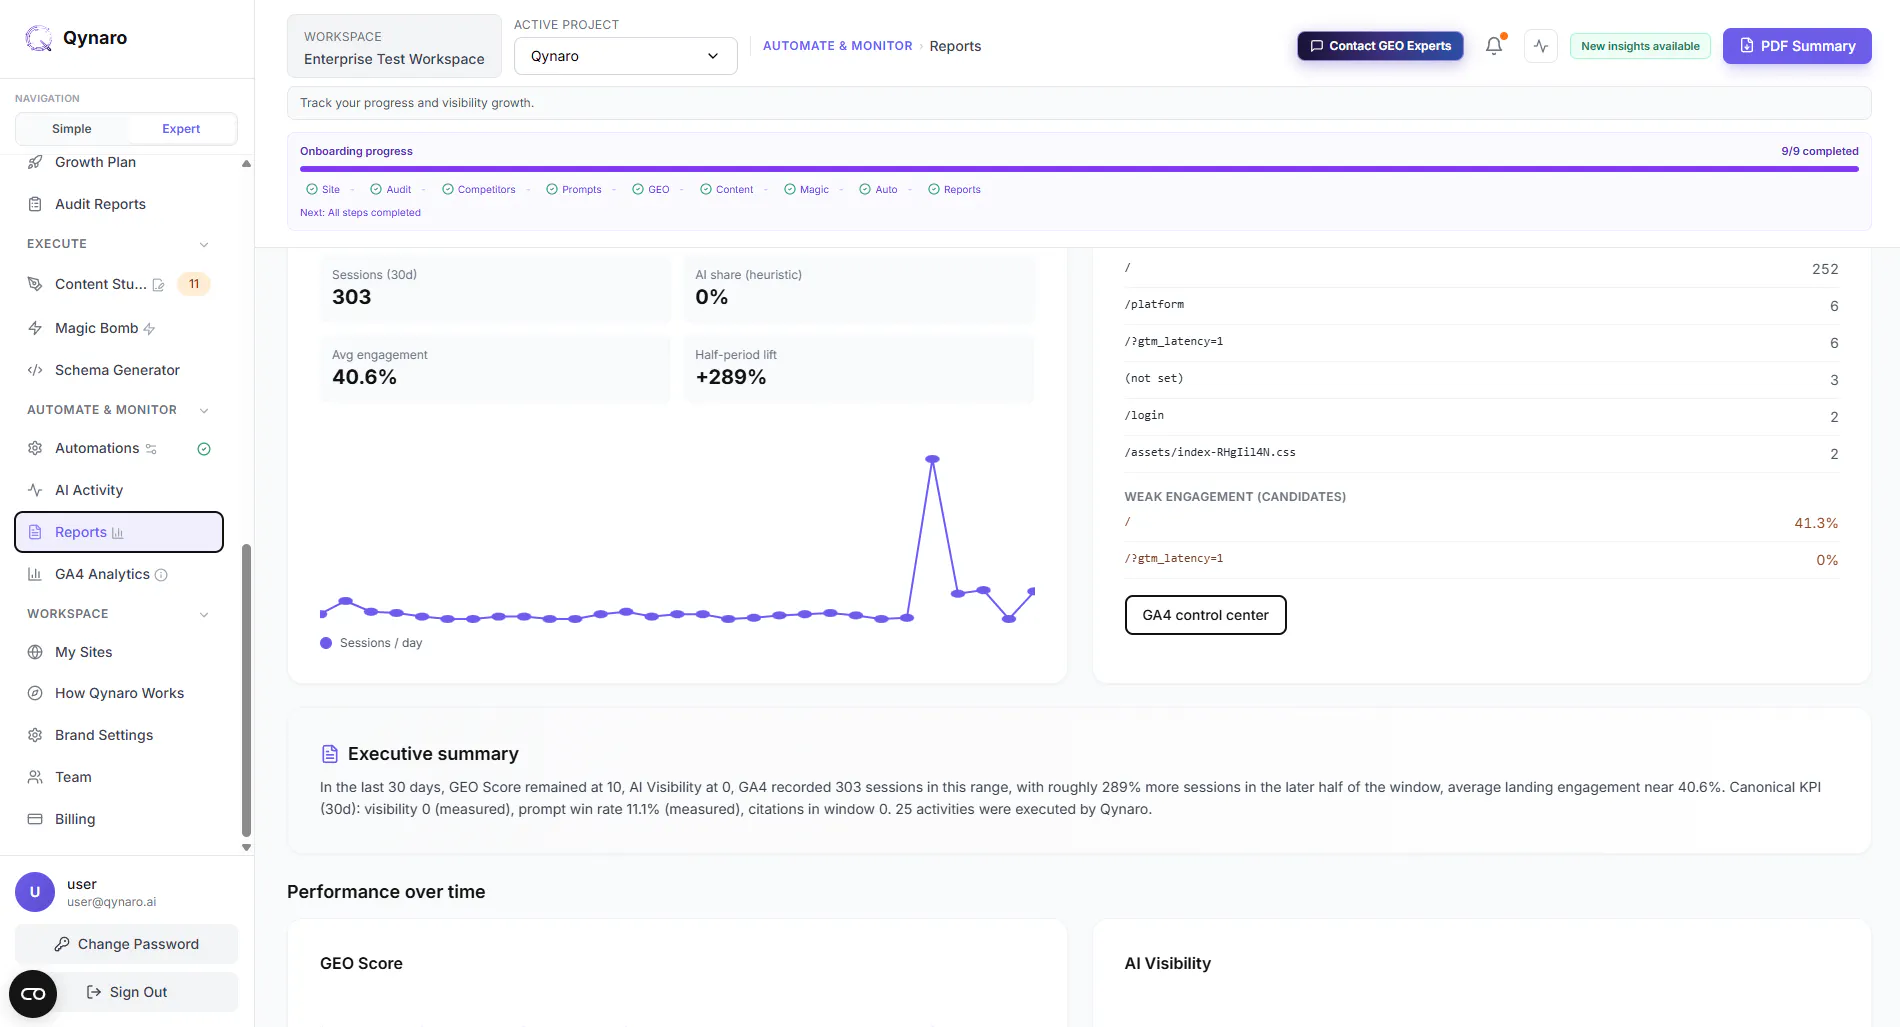This screenshot has height=1027, width=1900.
Task: Click the My Sites globe icon
Action: point(35,652)
